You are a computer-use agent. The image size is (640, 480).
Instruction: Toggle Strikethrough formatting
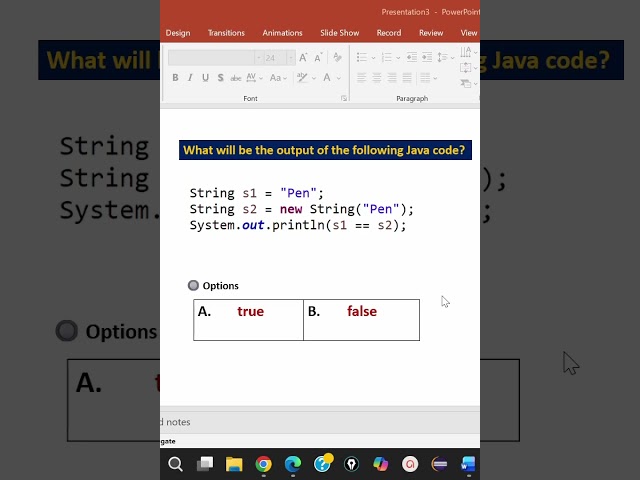(x=236, y=78)
